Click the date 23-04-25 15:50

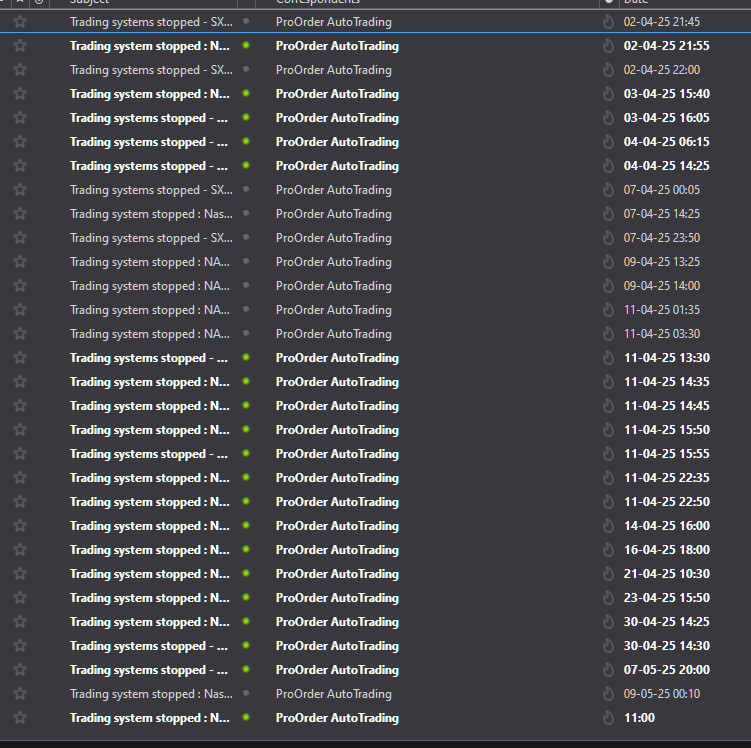point(667,598)
